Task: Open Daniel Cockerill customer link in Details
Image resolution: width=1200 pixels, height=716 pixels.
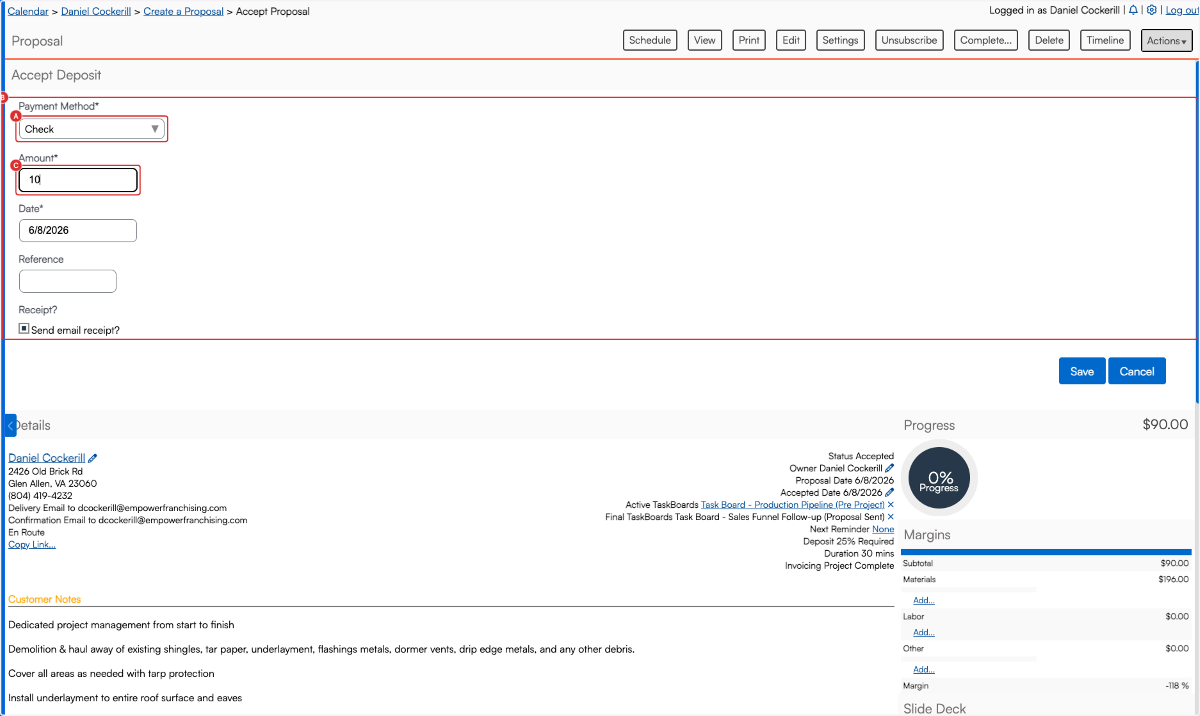Action: (x=46, y=458)
